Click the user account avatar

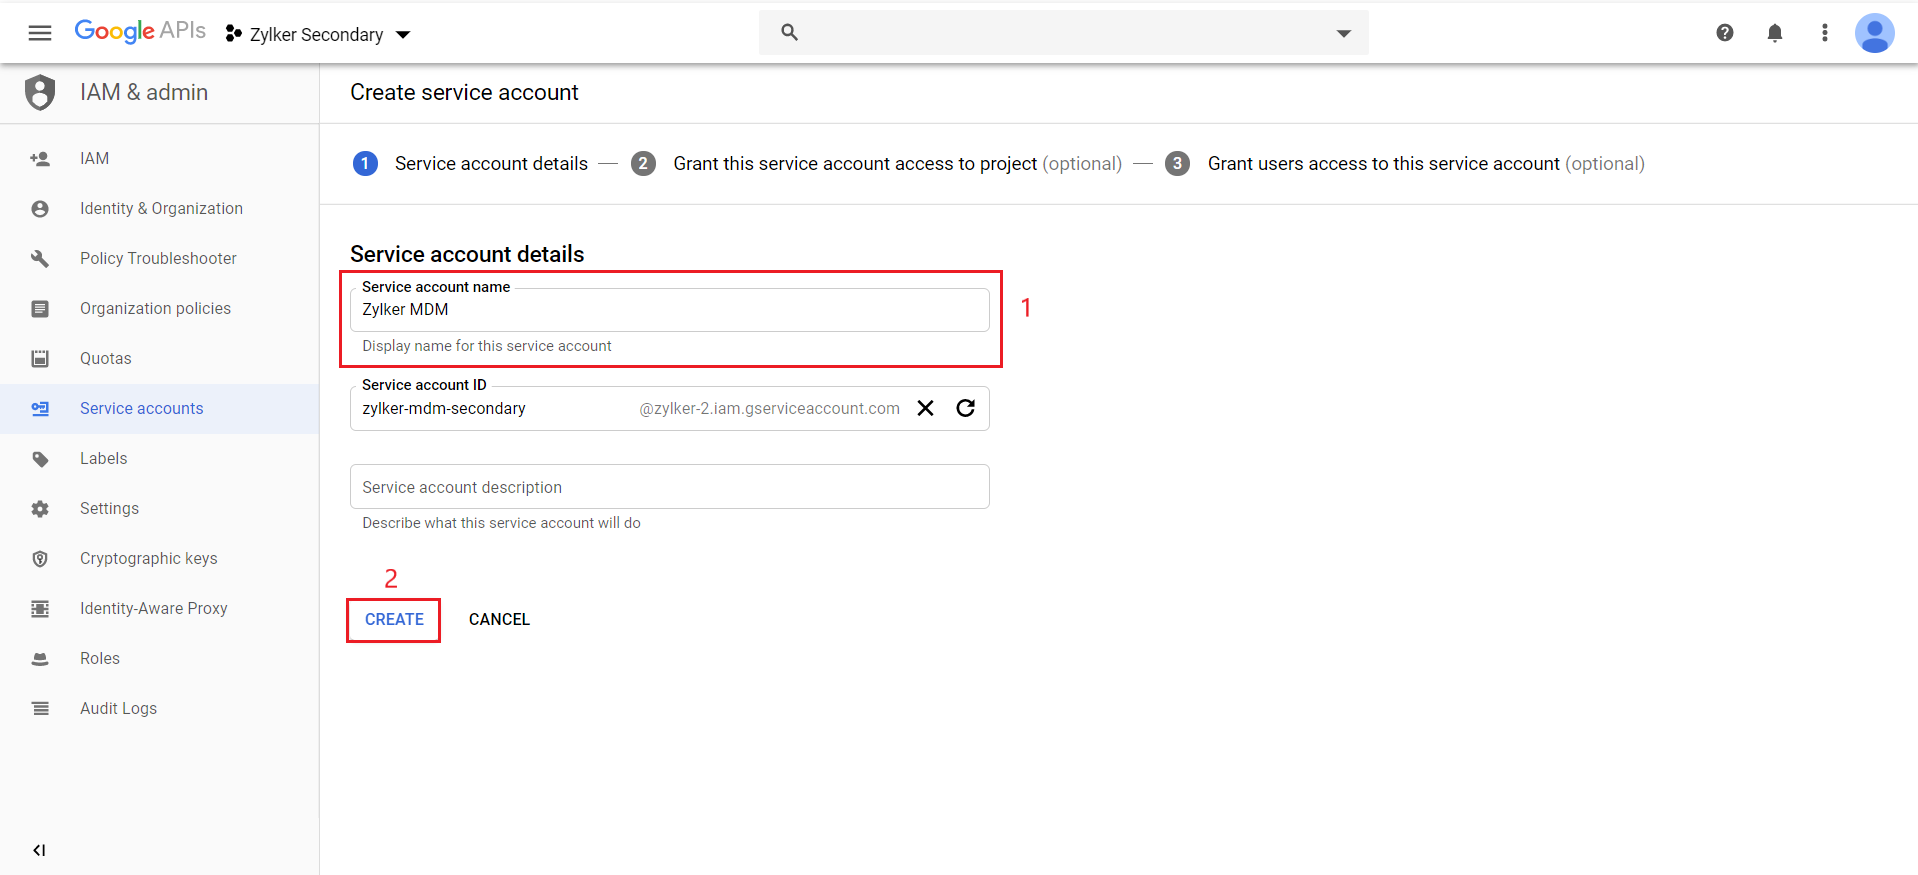point(1874,33)
